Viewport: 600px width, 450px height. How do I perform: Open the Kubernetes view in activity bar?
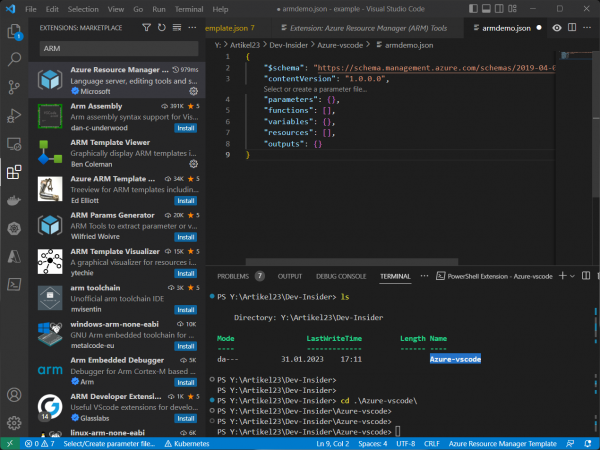point(14,229)
